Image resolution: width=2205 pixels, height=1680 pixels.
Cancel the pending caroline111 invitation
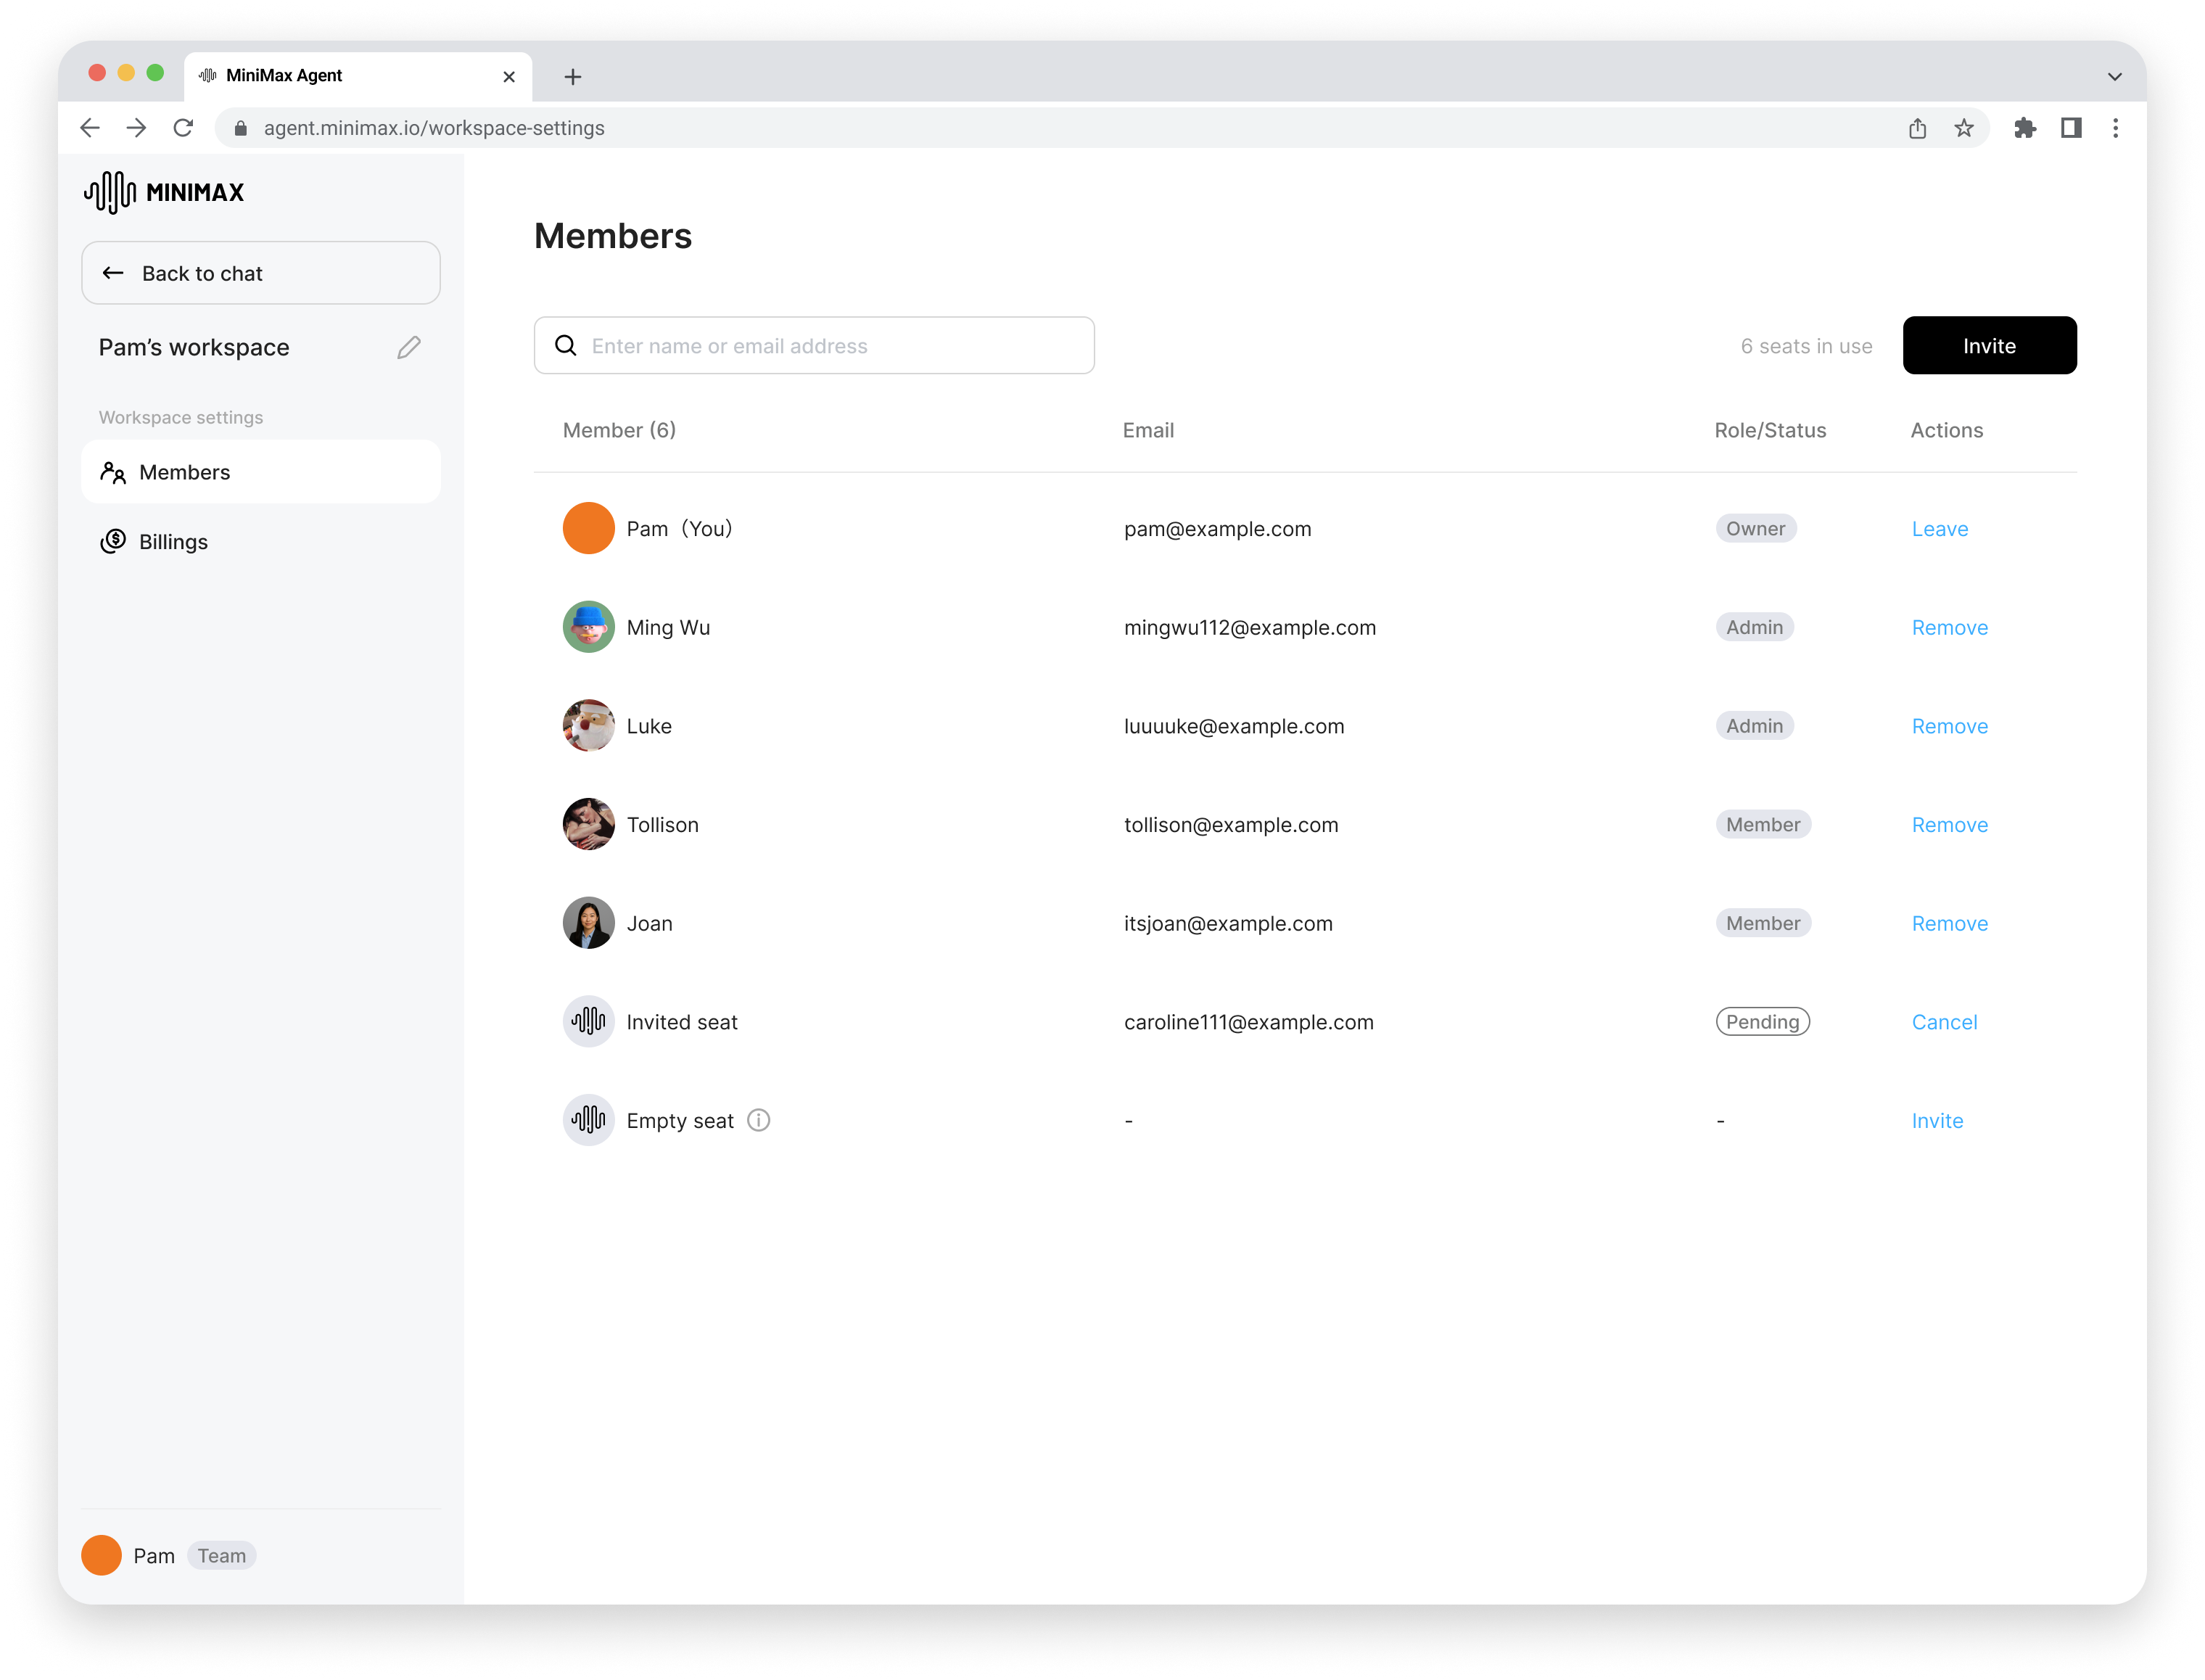[1943, 1022]
